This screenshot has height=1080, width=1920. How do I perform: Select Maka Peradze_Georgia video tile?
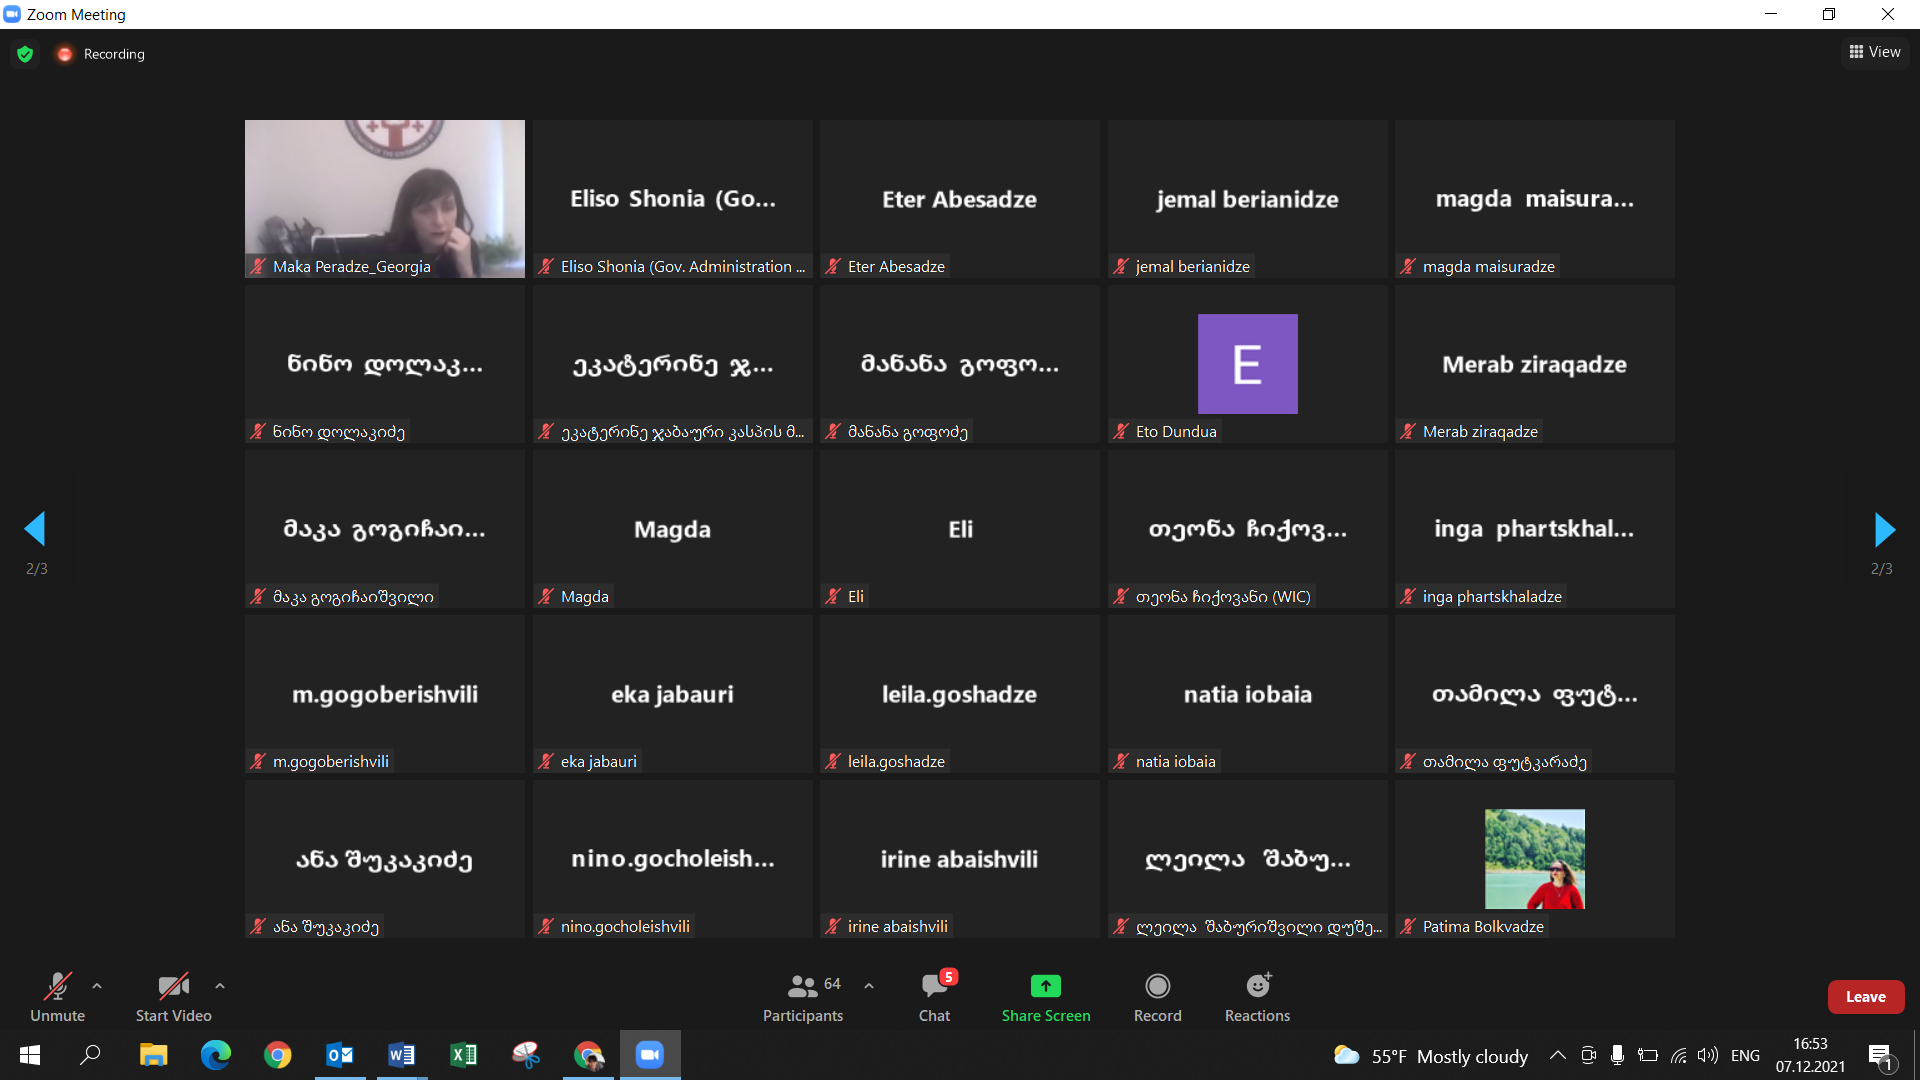384,198
